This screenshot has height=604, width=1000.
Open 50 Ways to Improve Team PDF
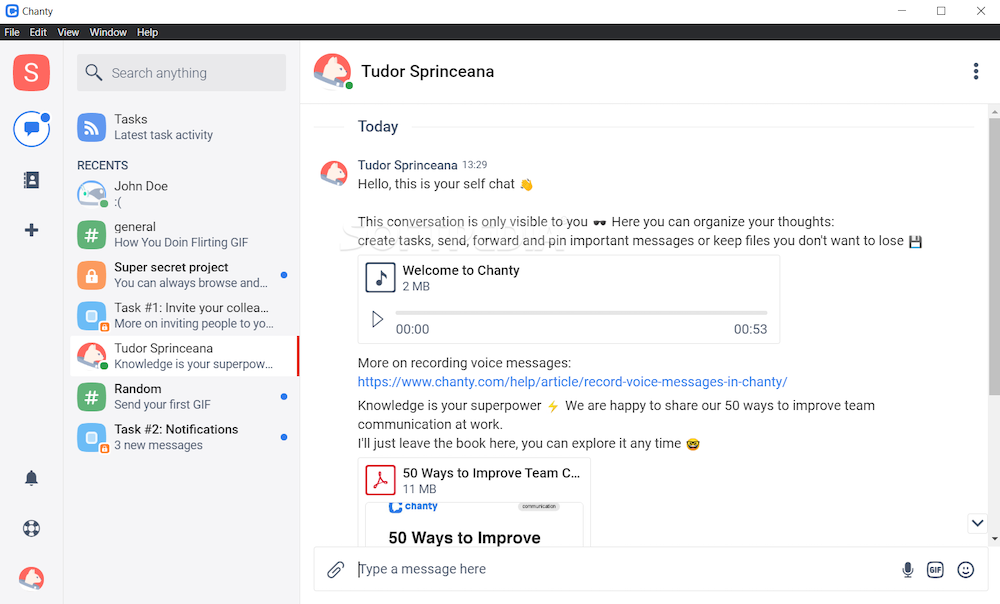(x=491, y=473)
